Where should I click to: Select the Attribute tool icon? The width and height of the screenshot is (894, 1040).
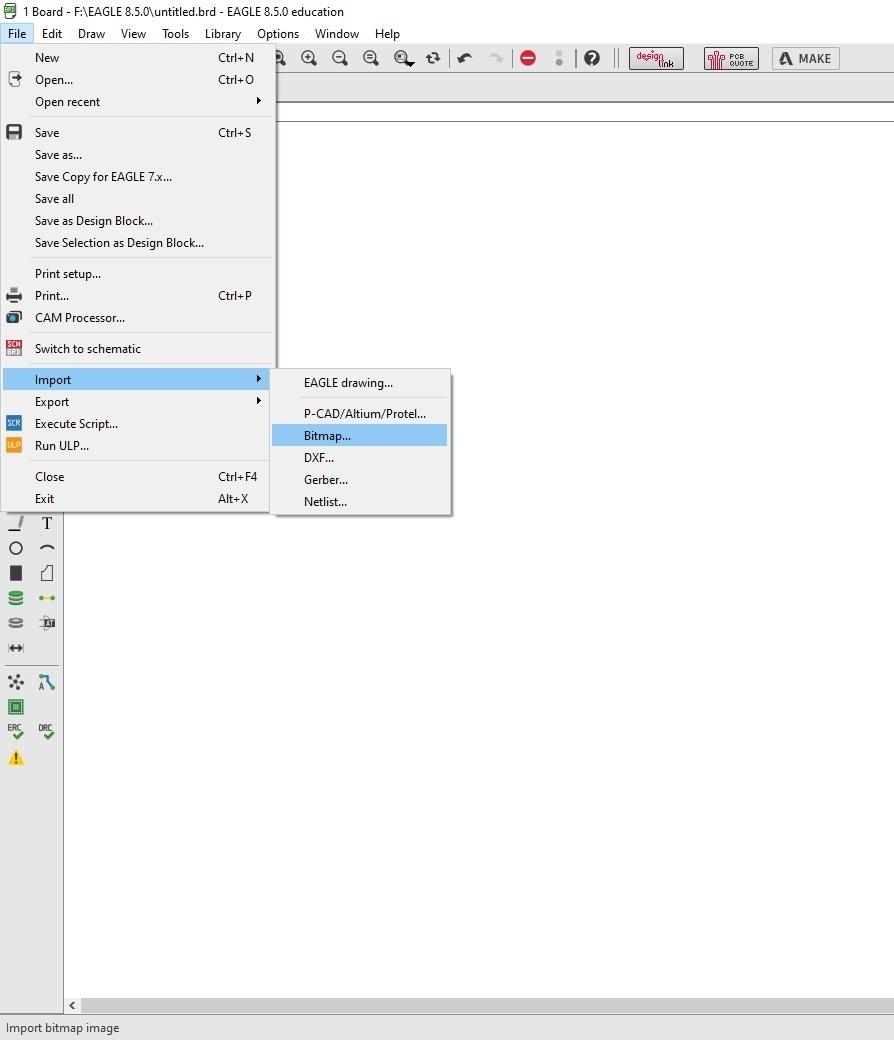[x=46, y=622]
